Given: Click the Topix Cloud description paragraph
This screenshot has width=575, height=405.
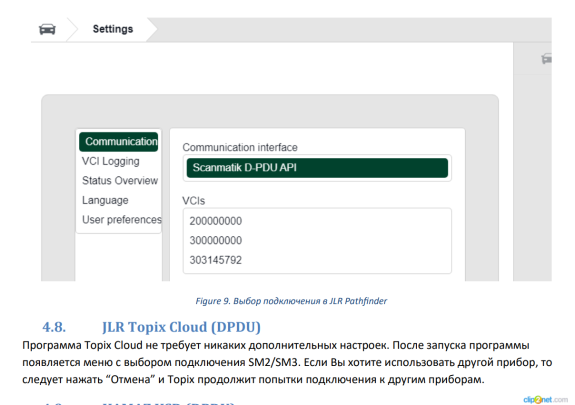Looking at the screenshot, I should (x=287, y=362).
